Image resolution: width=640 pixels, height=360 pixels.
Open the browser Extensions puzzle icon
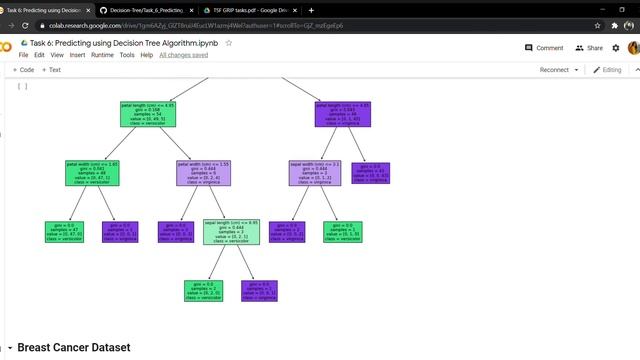click(x=614, y=25)
